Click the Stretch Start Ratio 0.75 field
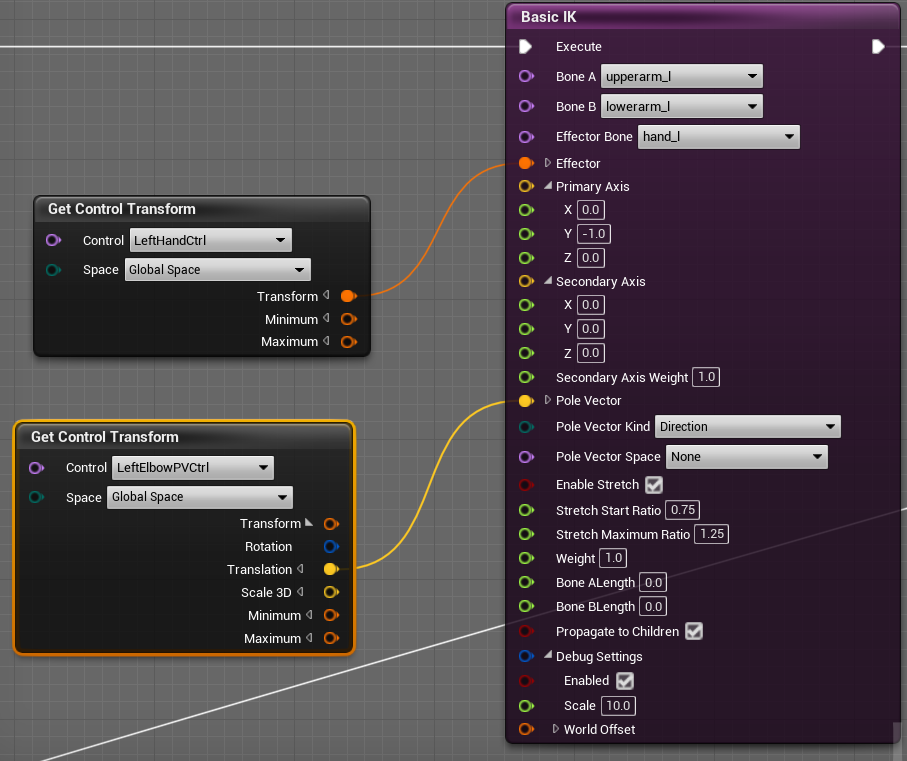907x761 pixels. [683, 510]
